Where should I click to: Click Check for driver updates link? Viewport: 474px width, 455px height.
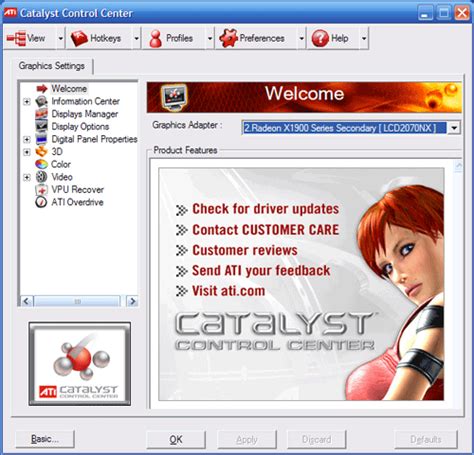click(x=266, y=209)
